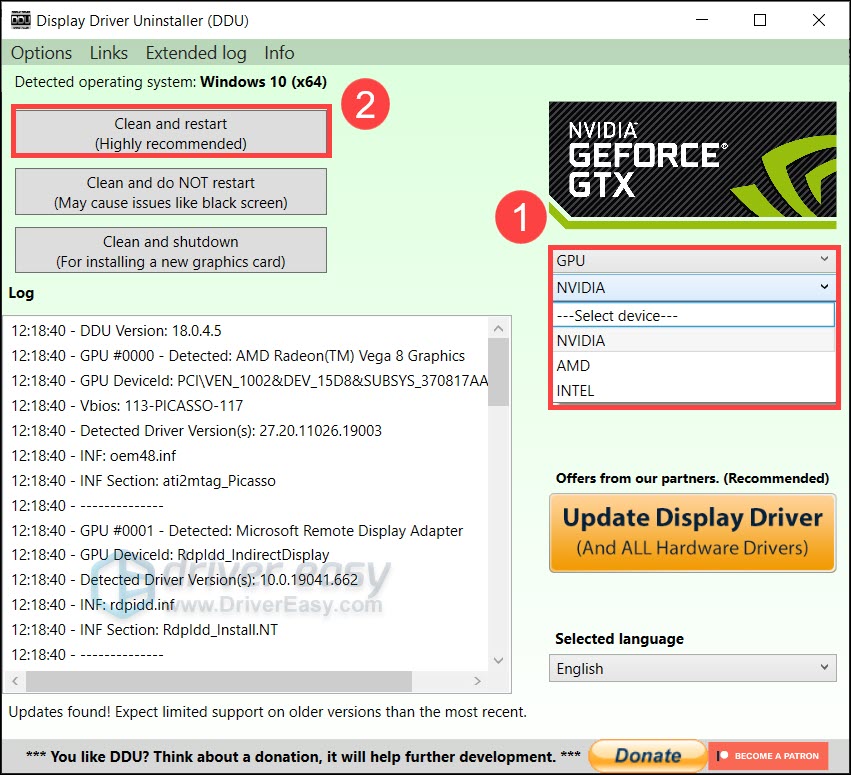Select the 'INF Section: ati2mtag_Picasso' log line

(x=143, y=480)
